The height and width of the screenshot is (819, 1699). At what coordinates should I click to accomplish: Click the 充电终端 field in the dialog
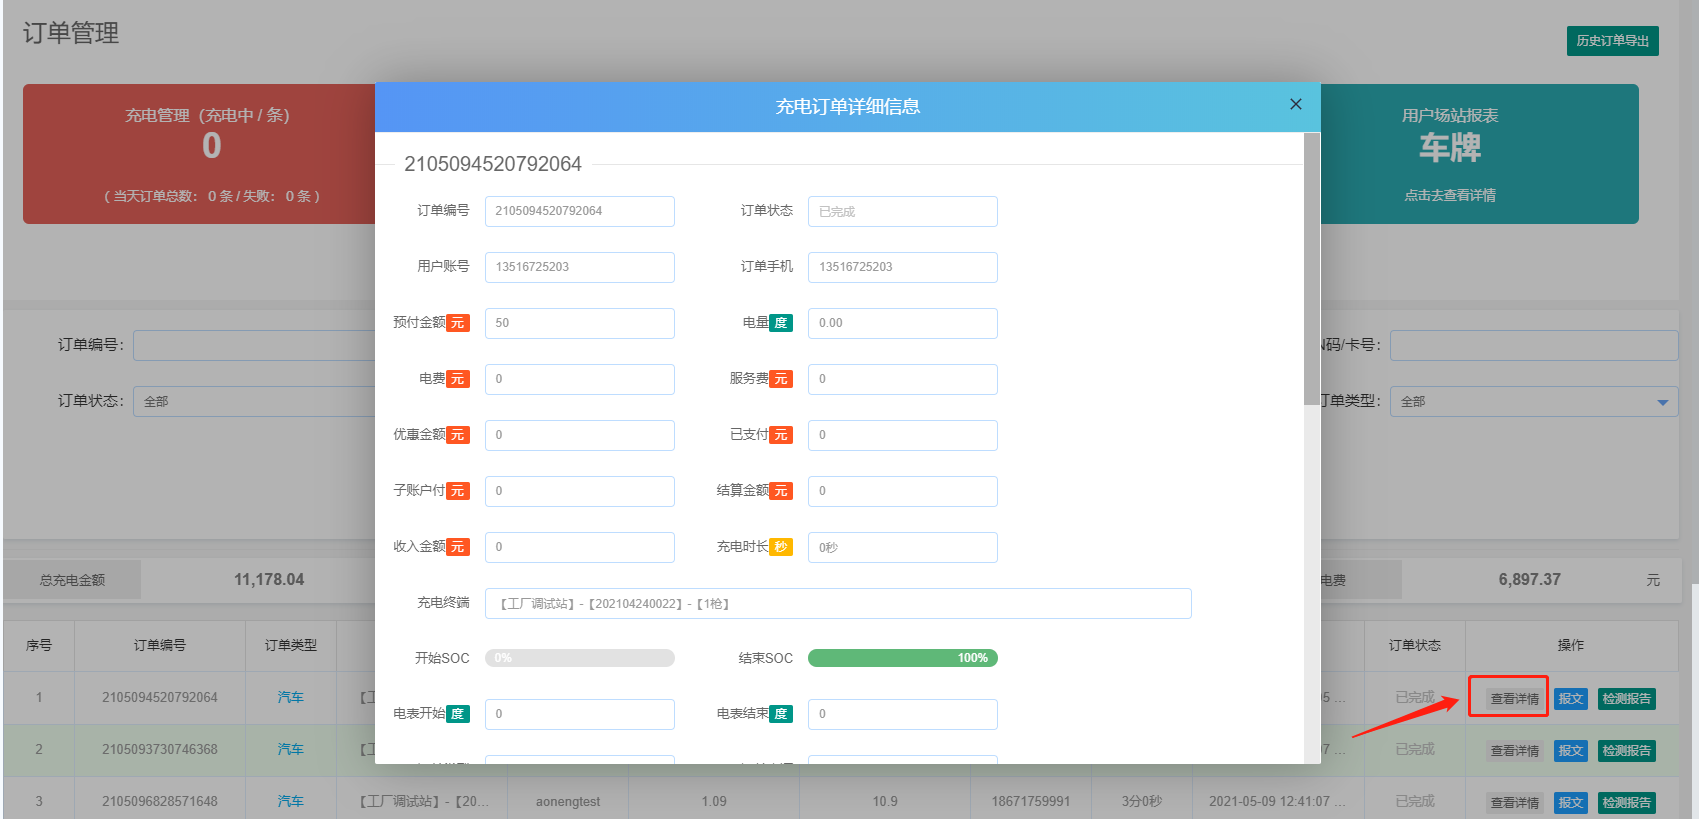tap(837, 604)
